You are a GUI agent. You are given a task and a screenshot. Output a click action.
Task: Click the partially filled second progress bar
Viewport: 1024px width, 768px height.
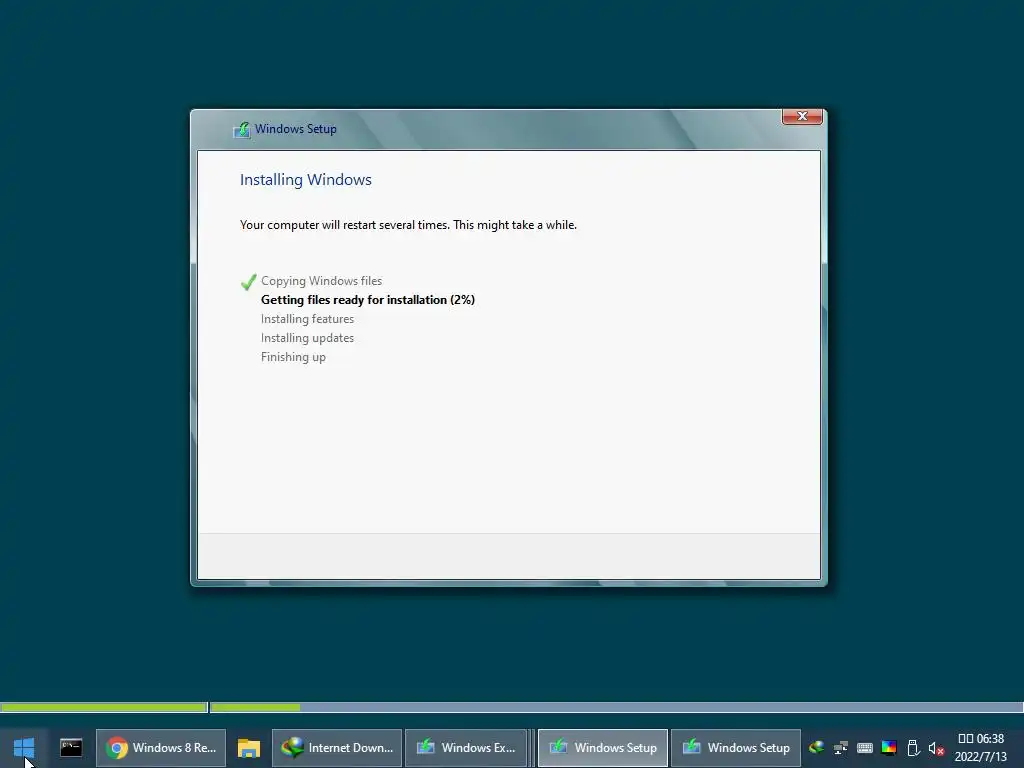616,707
